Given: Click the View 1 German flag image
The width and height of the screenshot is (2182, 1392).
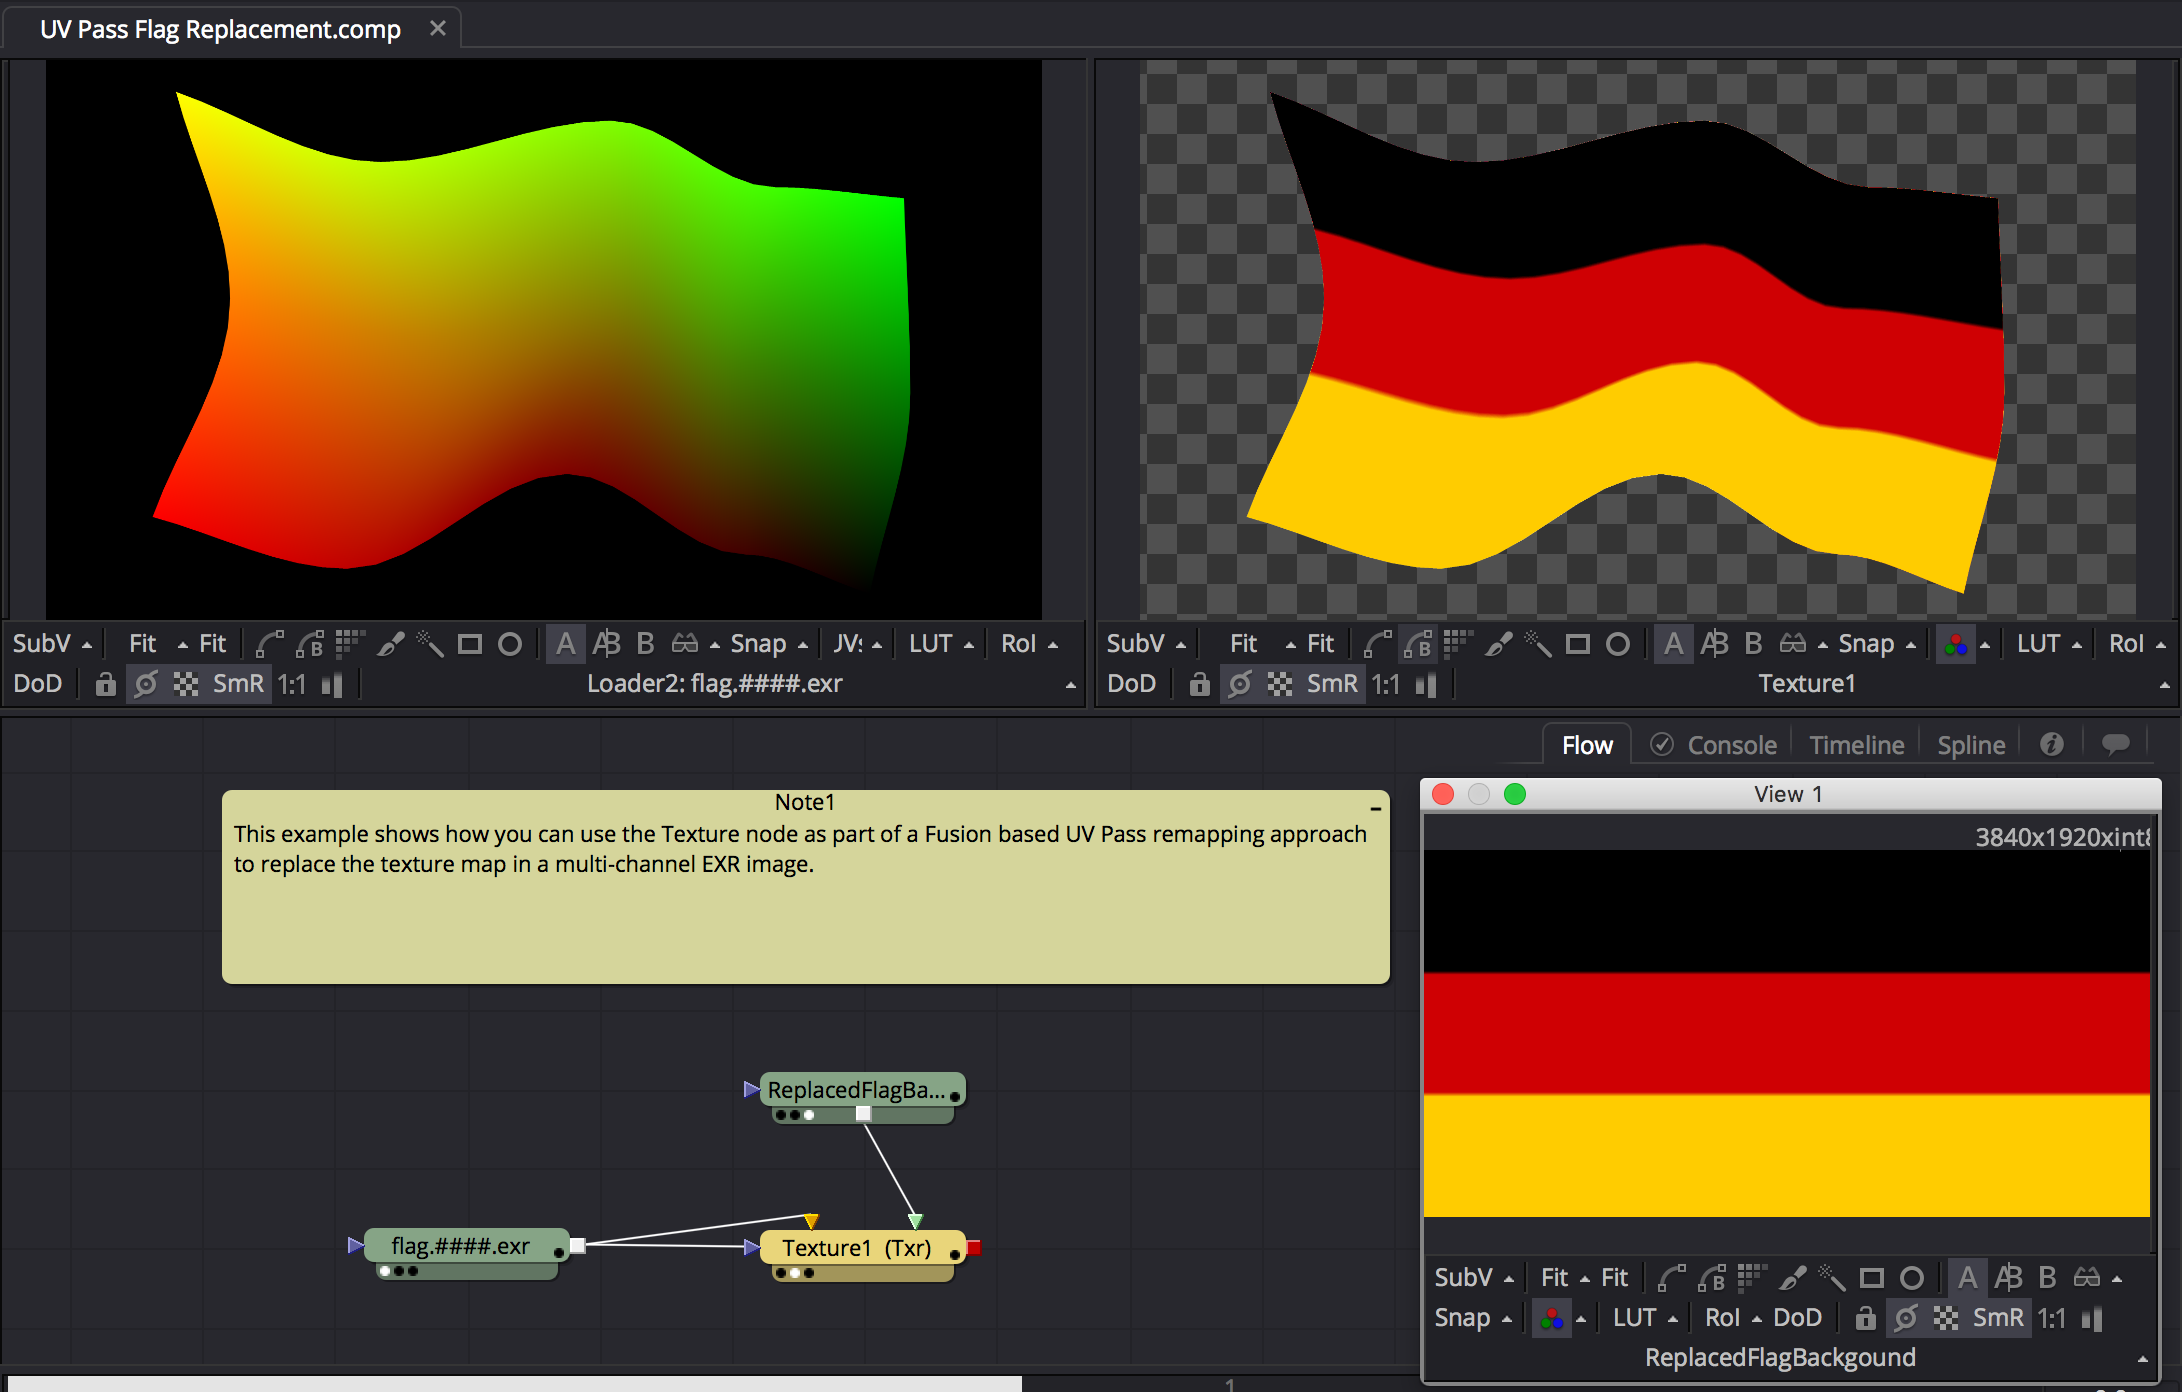Looking at the screenshot, I should pos(1786,1033).
